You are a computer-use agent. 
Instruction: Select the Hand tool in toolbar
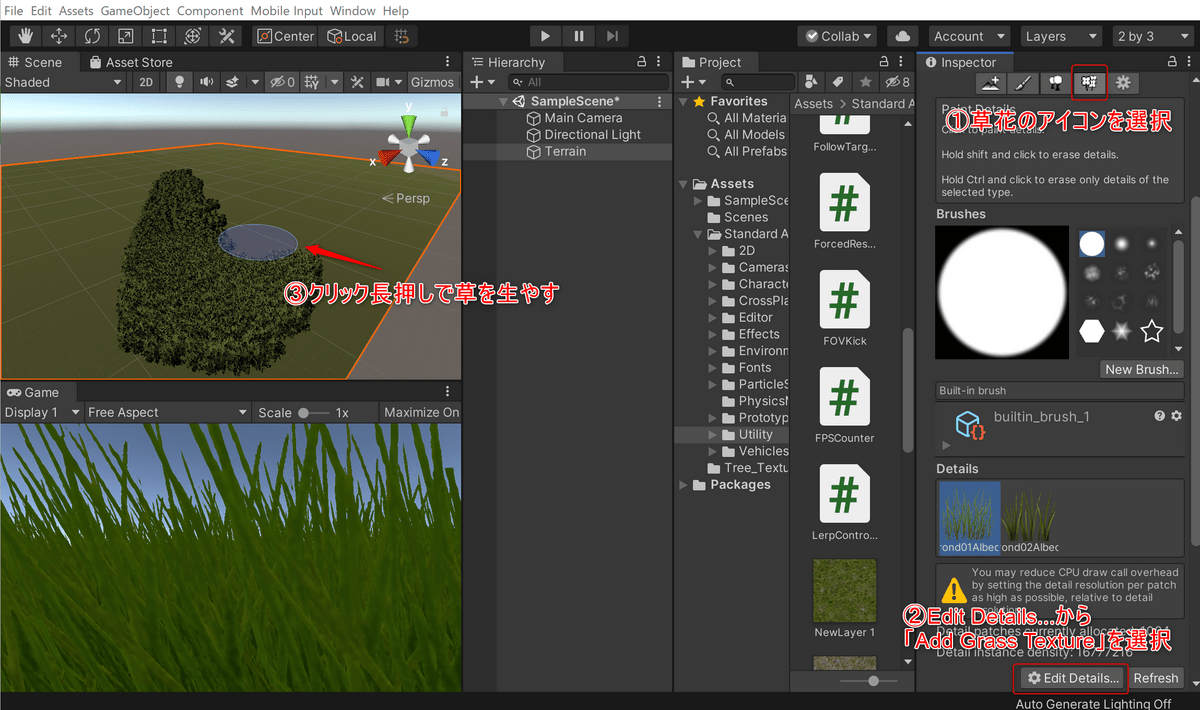(x=26, y=36)
